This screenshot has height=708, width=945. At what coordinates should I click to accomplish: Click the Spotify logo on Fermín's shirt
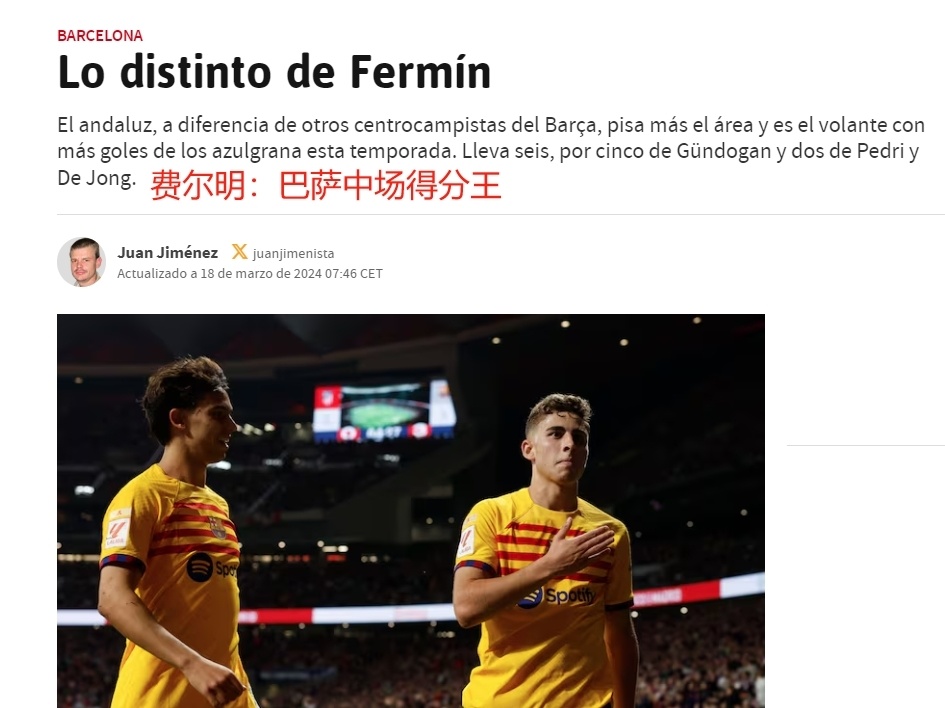556,597
